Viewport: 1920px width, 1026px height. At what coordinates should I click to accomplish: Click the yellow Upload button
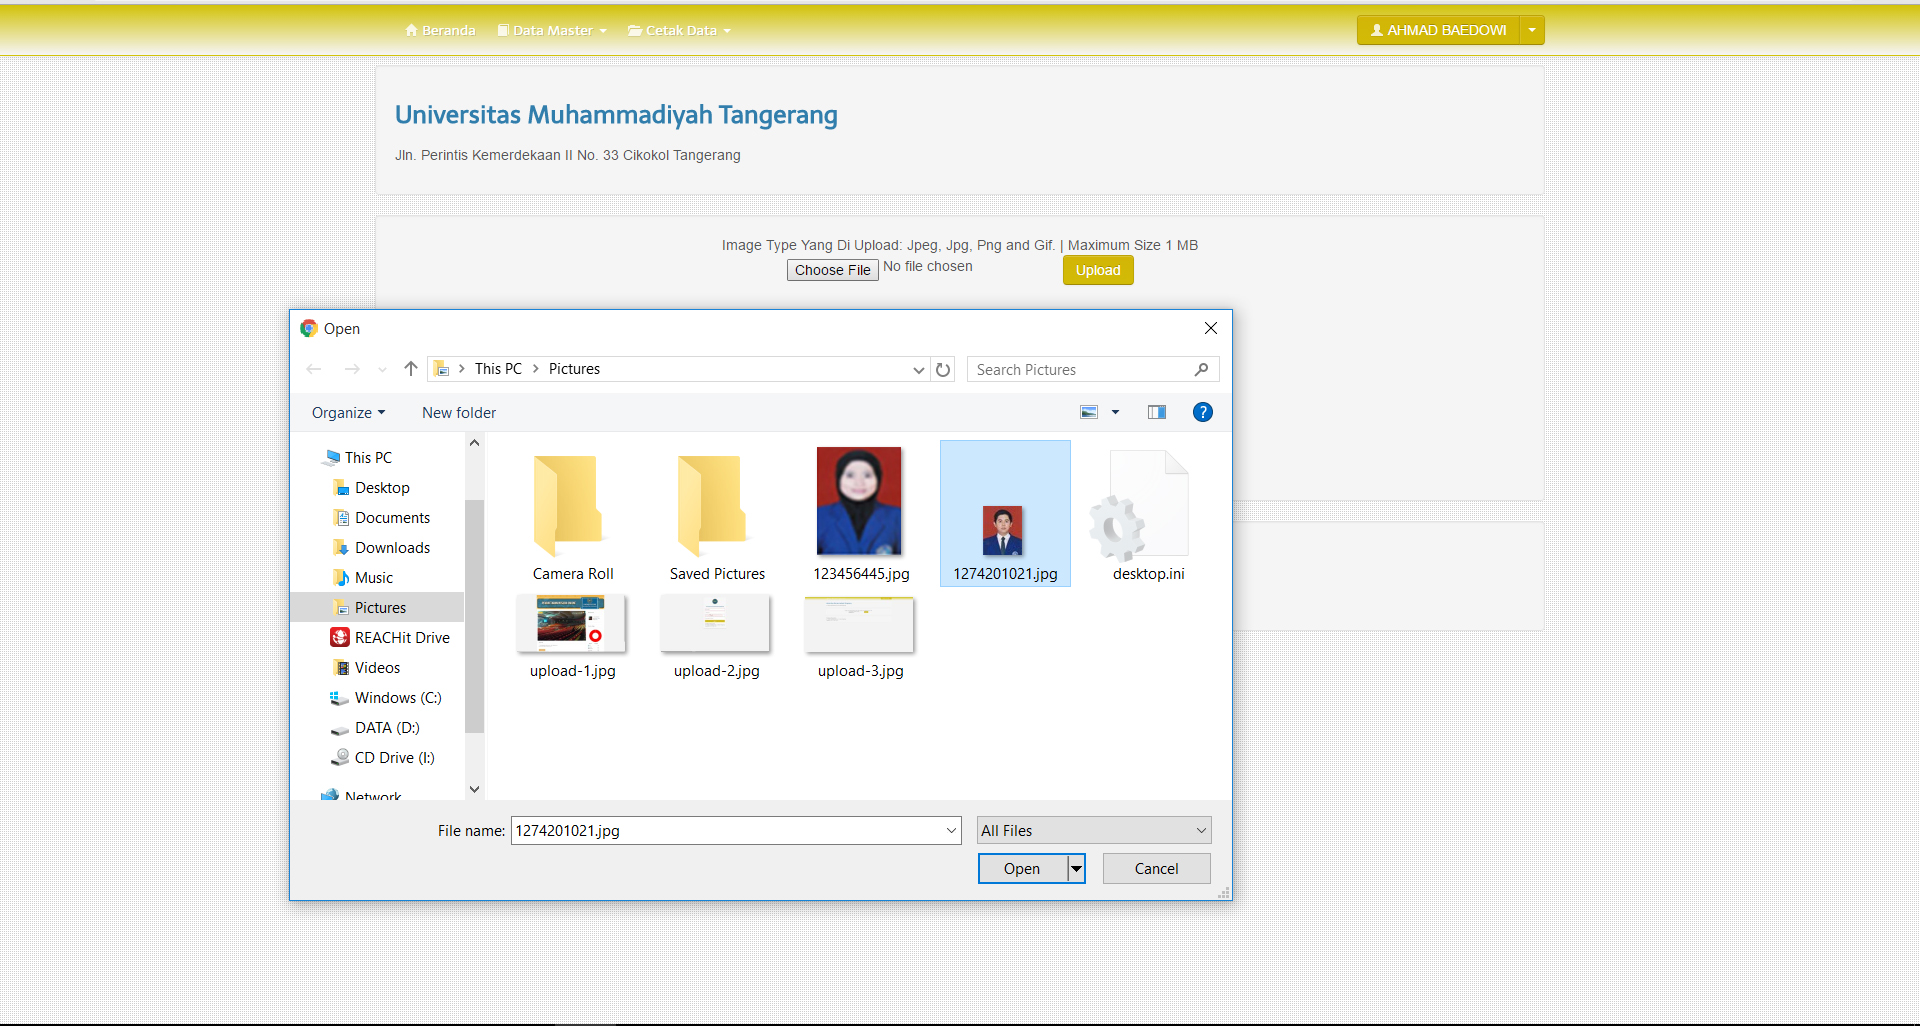[1098, 270]
